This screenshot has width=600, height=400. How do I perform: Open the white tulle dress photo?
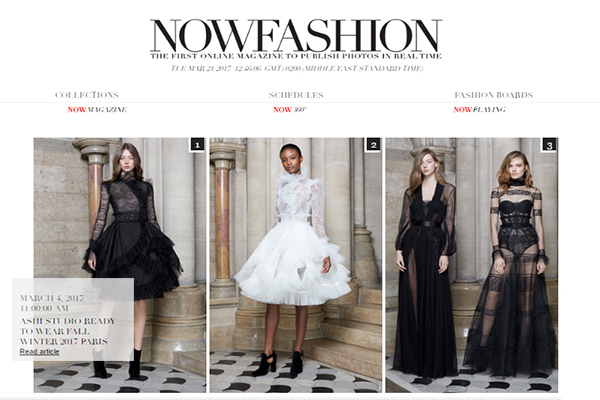(x=296, y=265)
